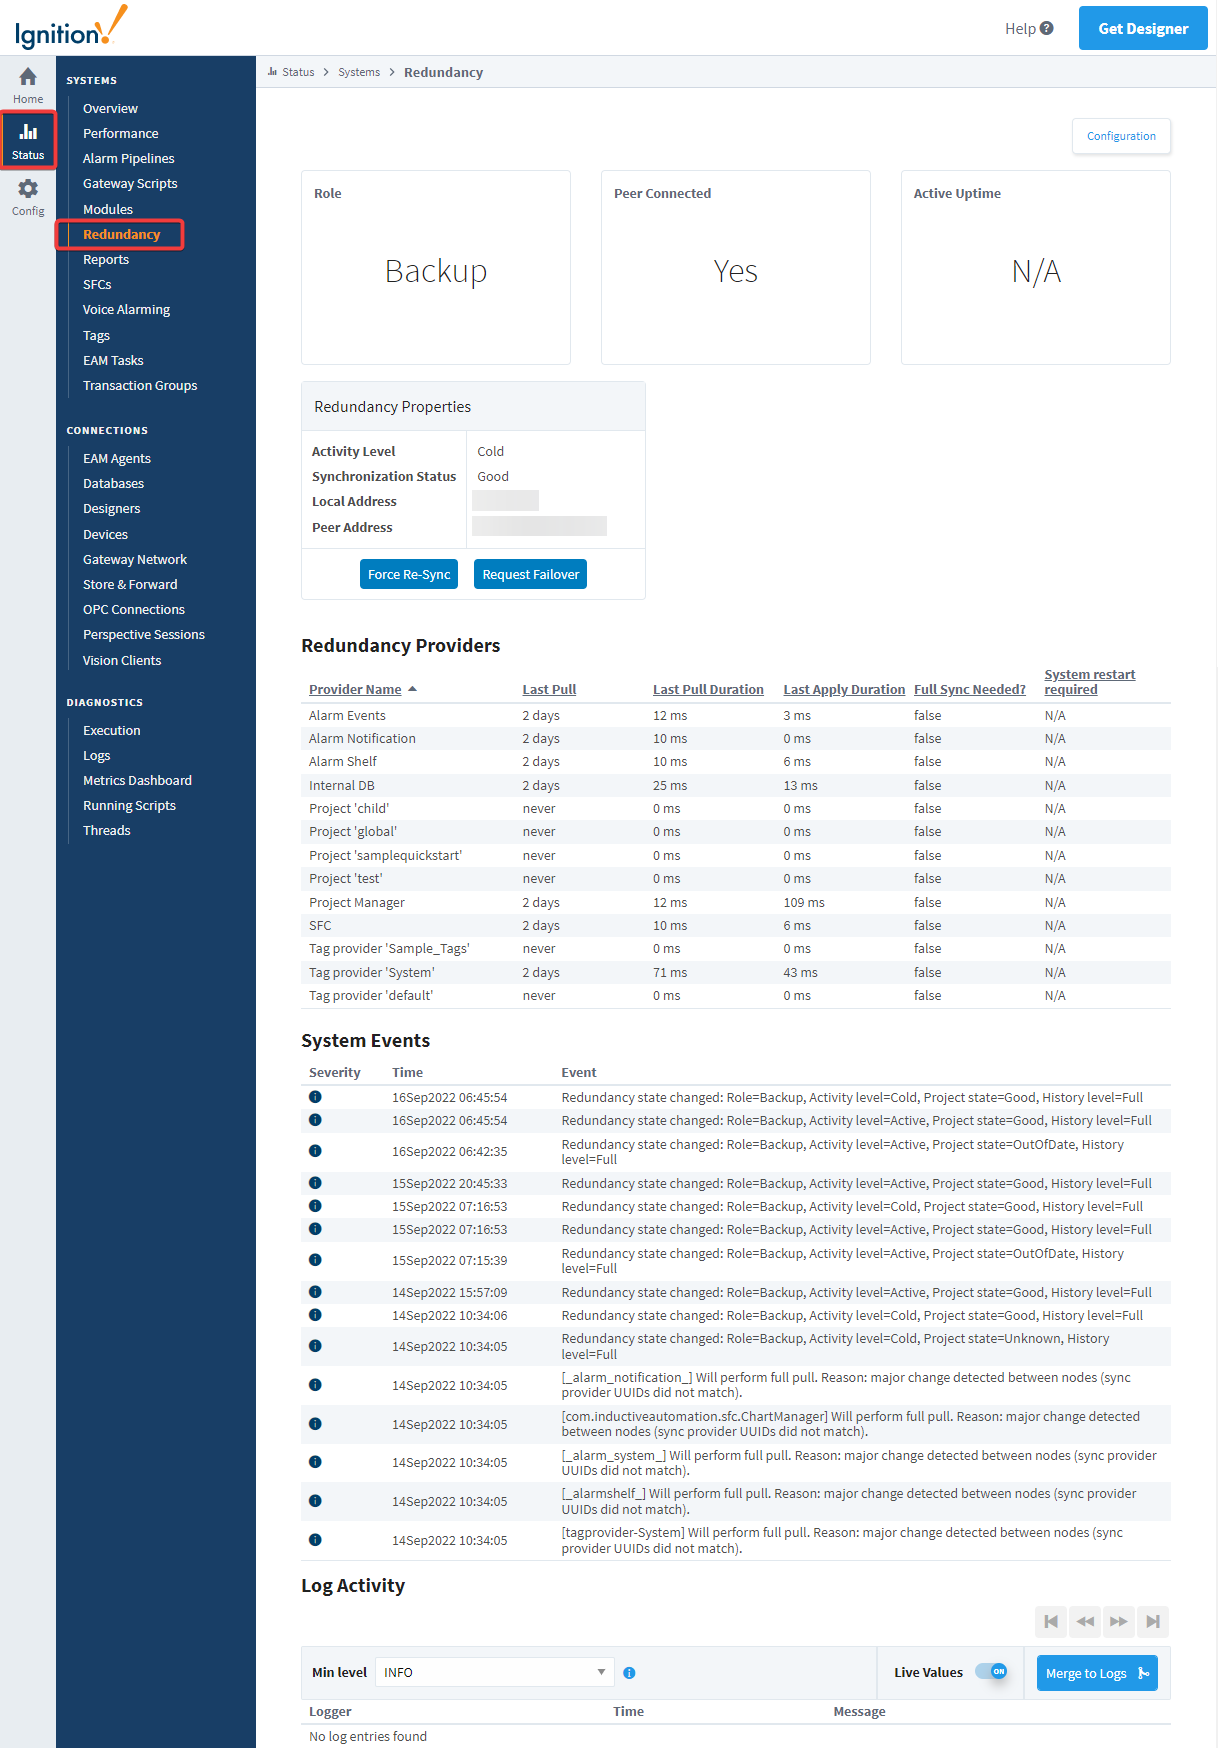Click the breadcrumb status chart icon
This screenshot has width=1218, height=1748.
point(273,71)
